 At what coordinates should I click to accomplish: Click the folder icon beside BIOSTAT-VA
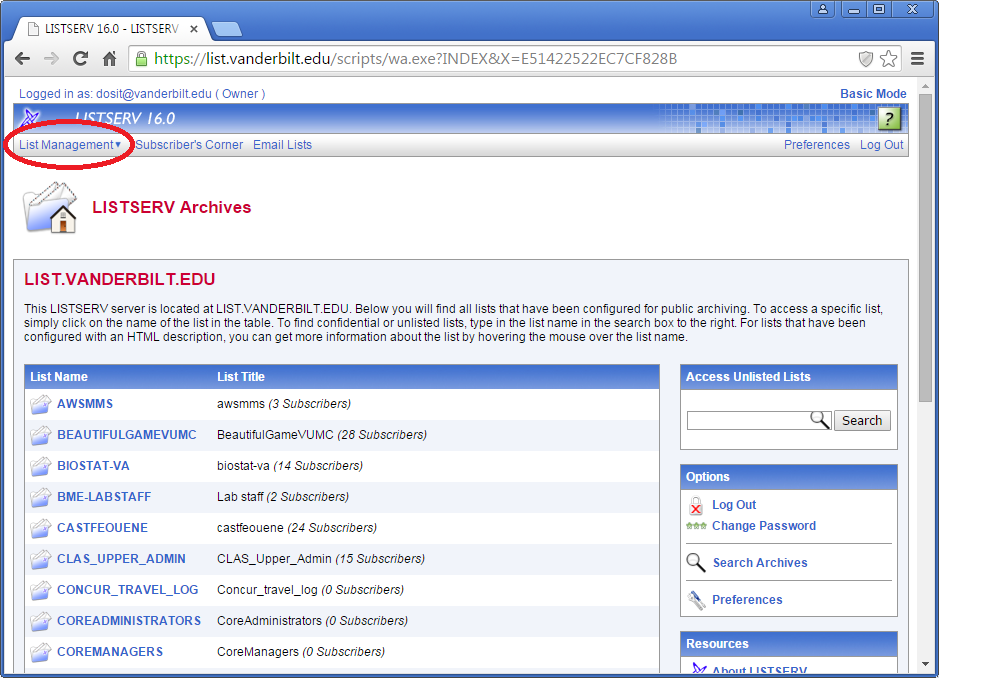click(40, 466)
